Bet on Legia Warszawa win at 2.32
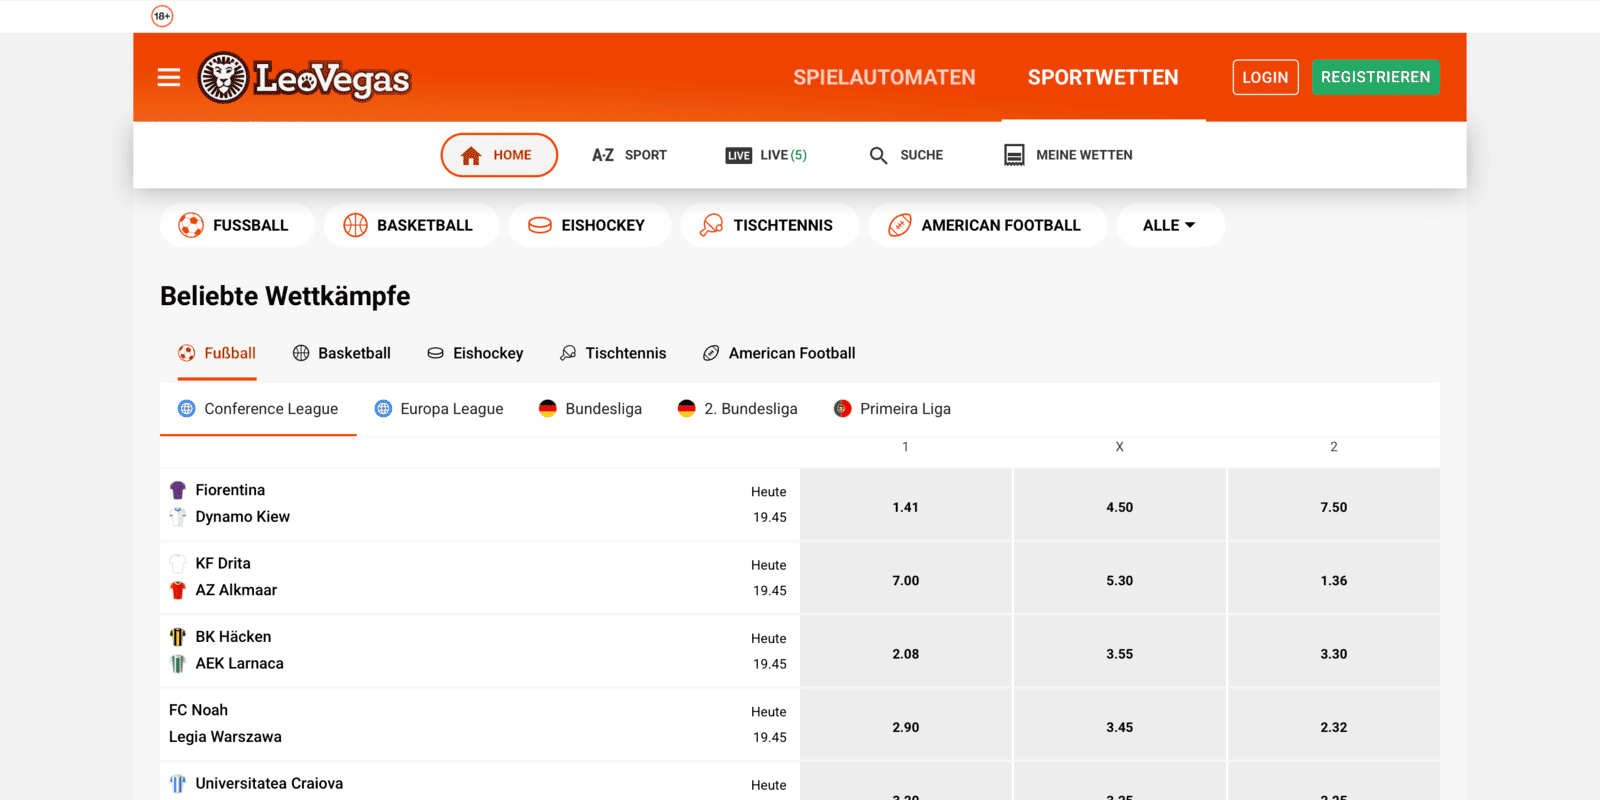Screen dimensions: 1600x800 (x=1334, y=727)
